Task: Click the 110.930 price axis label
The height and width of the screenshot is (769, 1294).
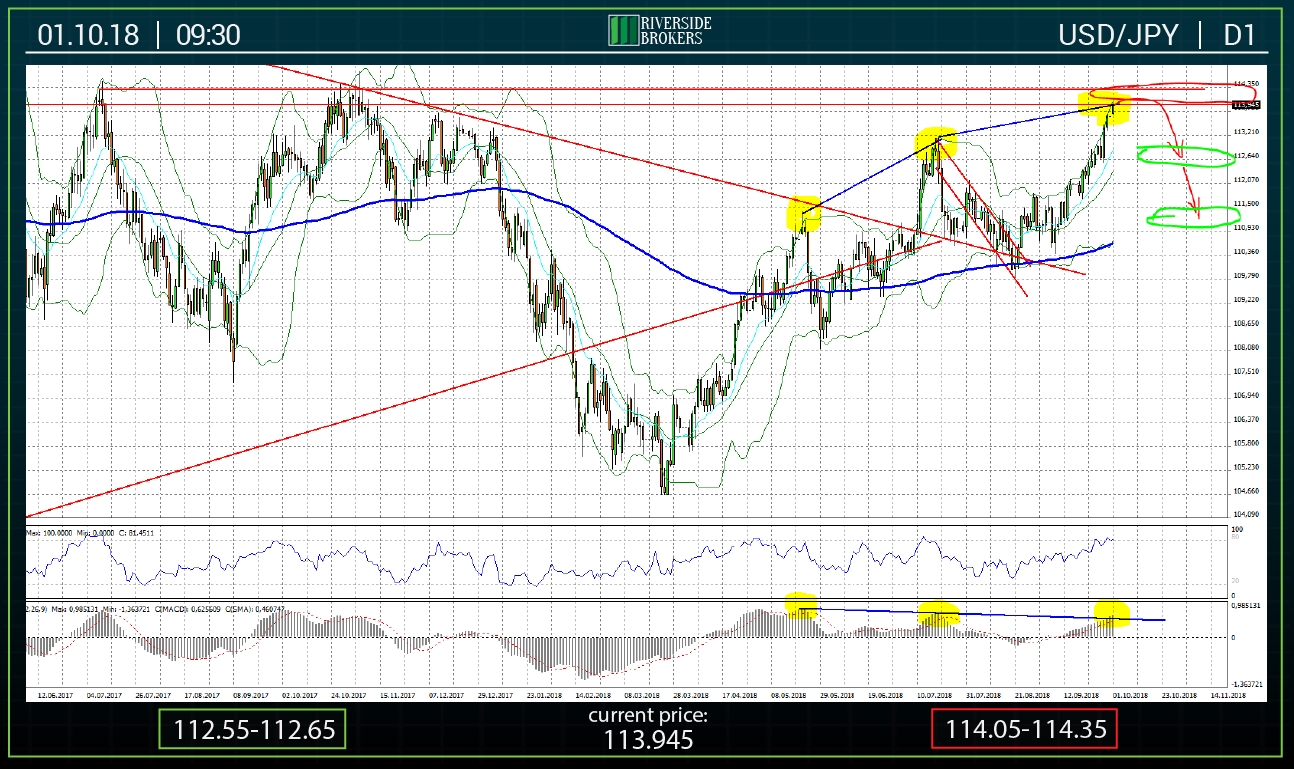Action: pyautogui.click(x=1246, y=228)
